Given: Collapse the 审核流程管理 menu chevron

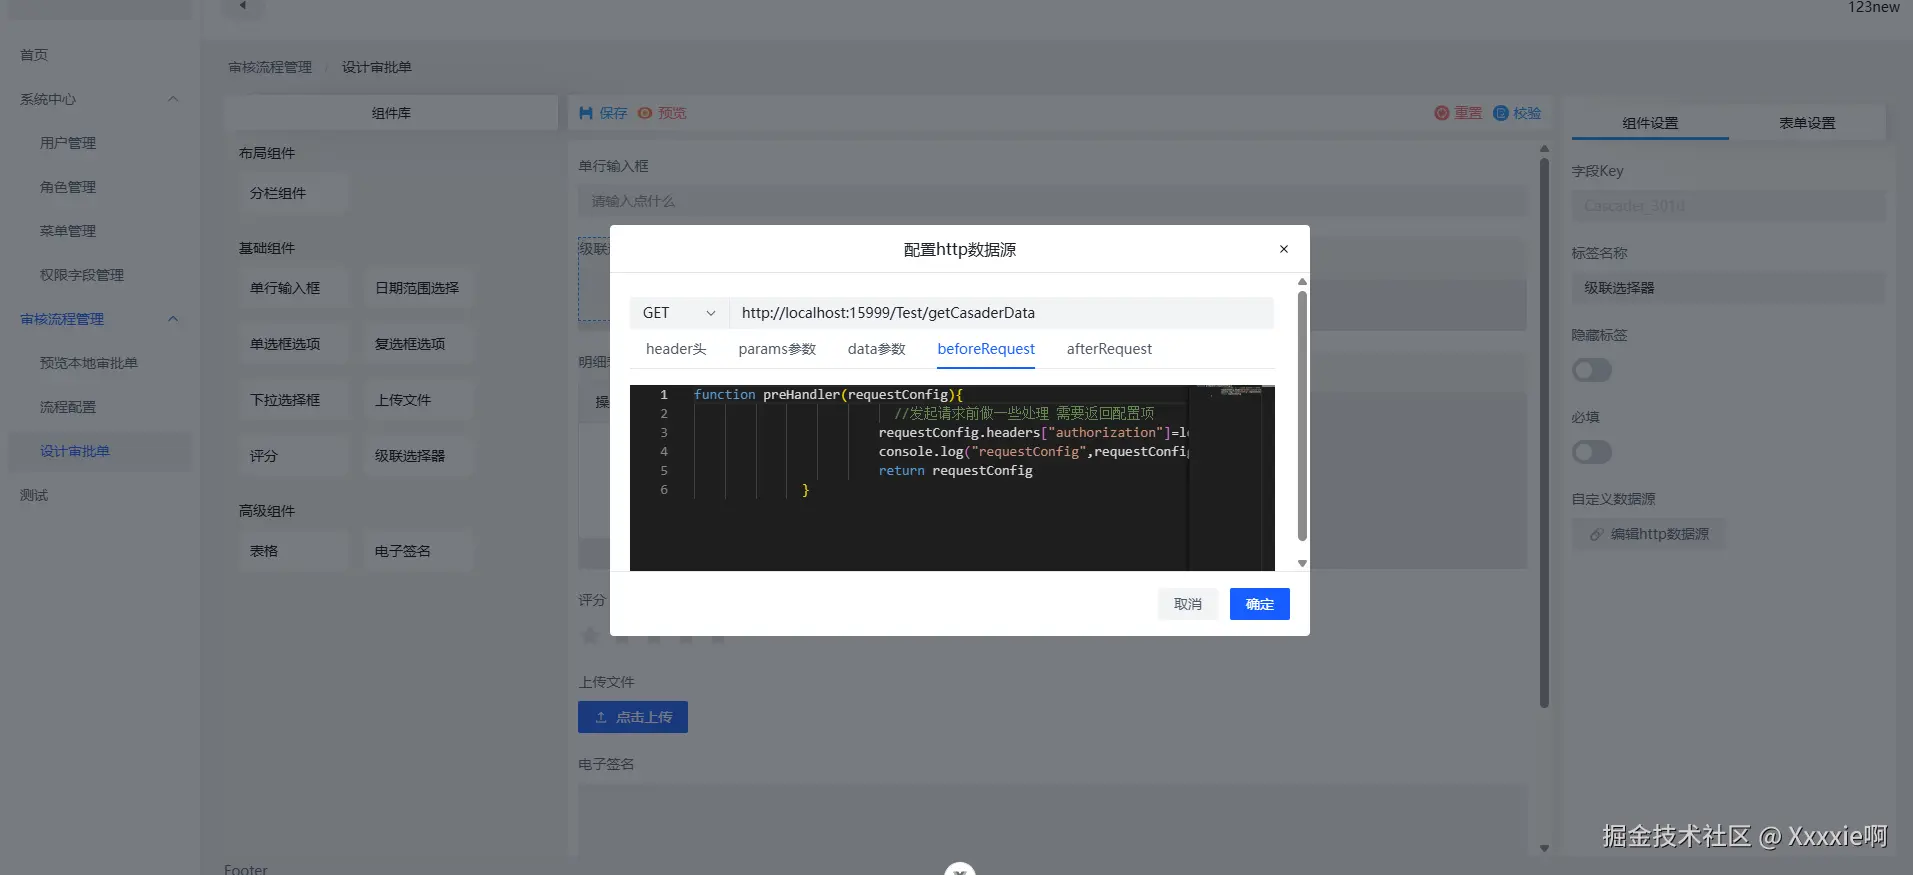Looking at the screenshot, I should (173, 319).
